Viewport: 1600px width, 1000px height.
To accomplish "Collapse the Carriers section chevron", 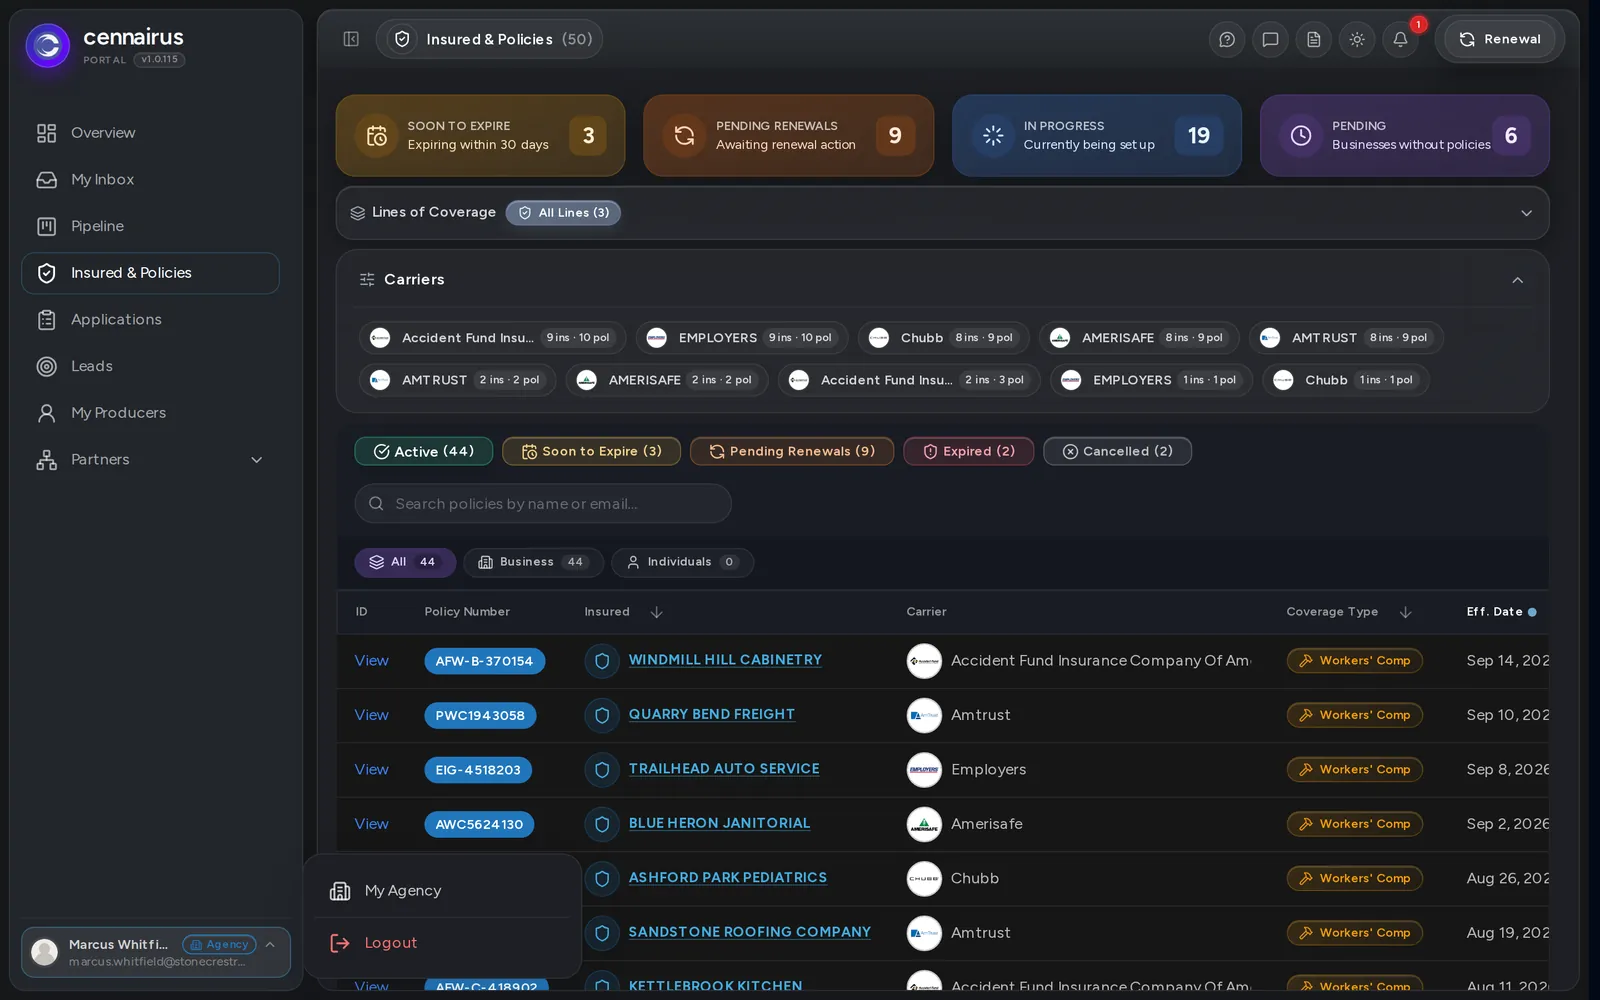I will [1517, 280].
